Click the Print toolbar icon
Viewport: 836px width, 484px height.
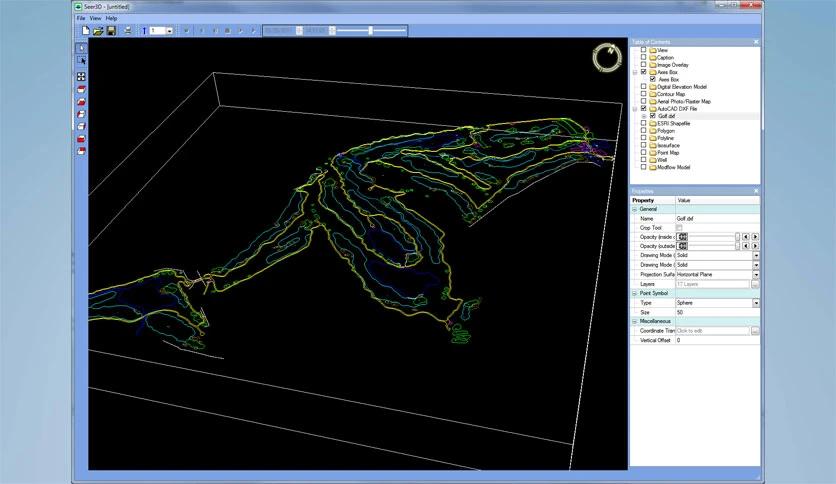tap(127, 31)
